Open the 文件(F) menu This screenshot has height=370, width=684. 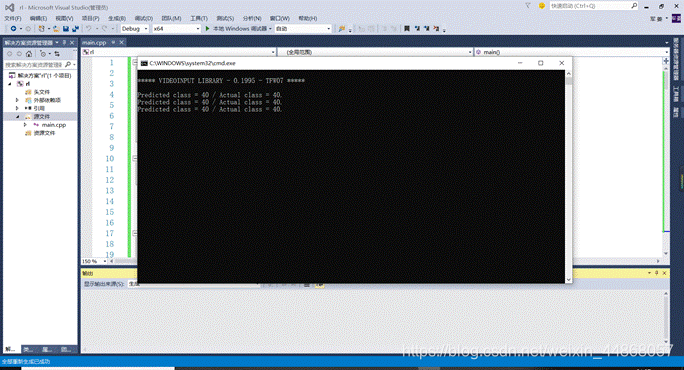click(x=12, y=18)
